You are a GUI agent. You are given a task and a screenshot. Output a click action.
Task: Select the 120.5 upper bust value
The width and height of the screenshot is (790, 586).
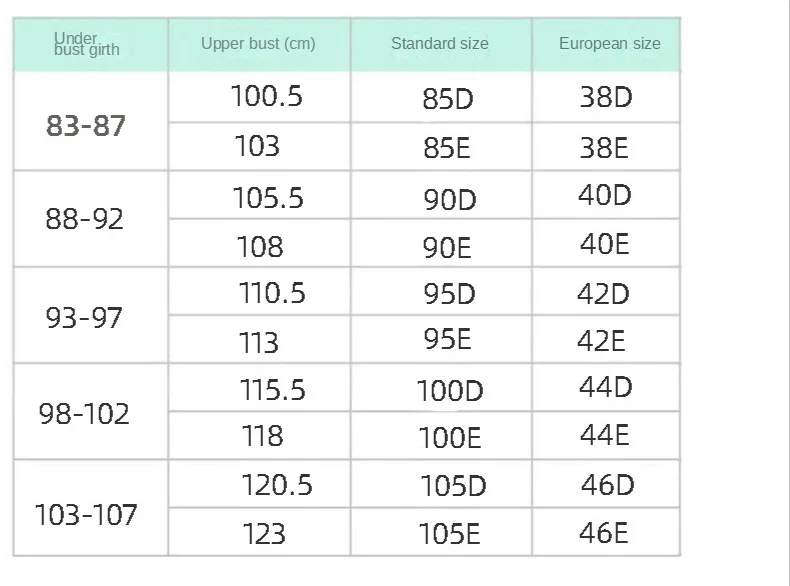tap(276, 486)
